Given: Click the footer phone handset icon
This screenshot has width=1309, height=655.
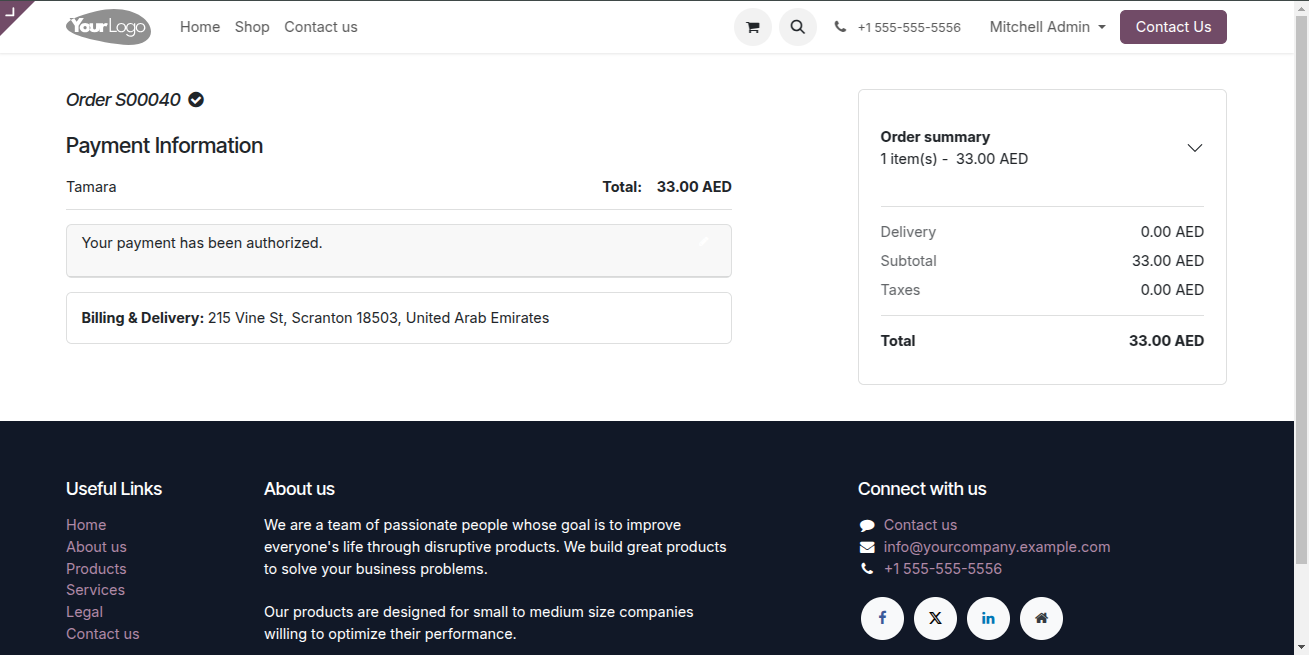Looking at the screenshot, I should click(867, 569).
